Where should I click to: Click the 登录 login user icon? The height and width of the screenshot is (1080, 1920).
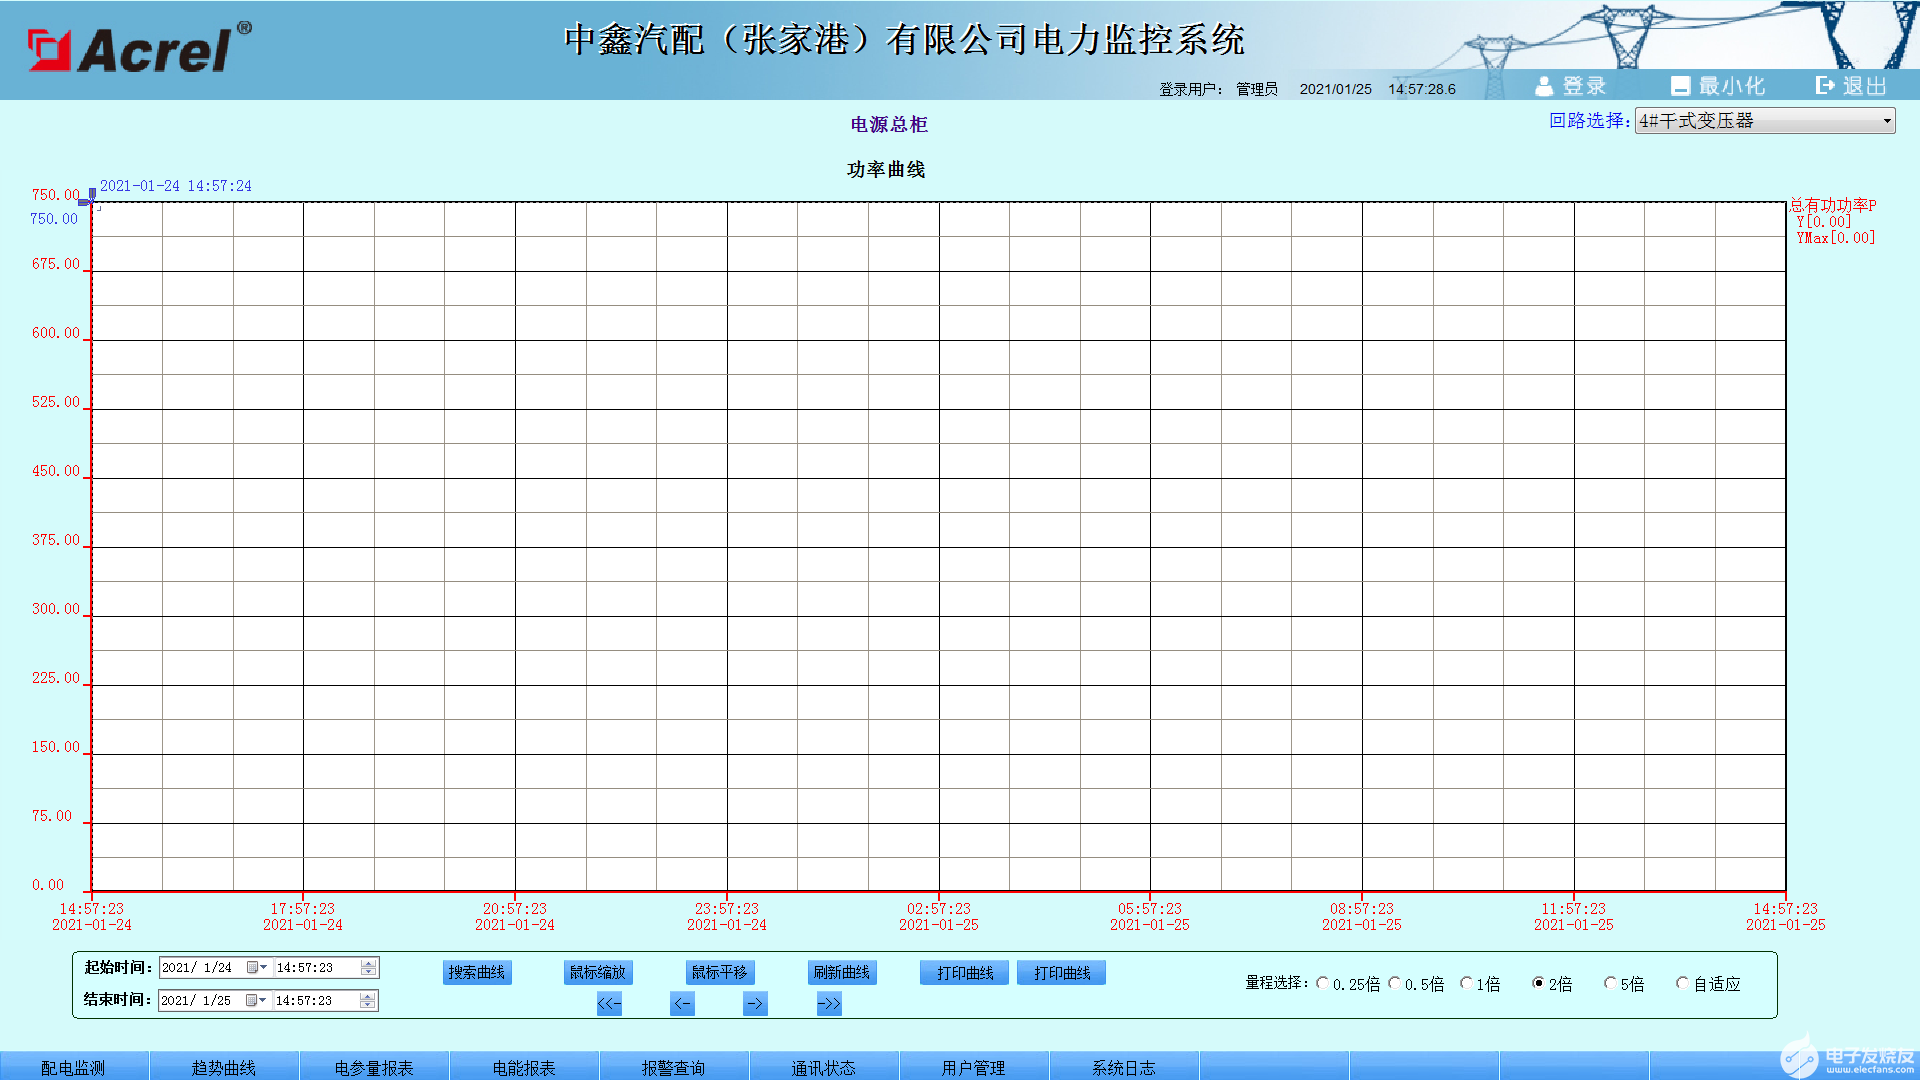pyautogui.click(x=1544, y=87)
